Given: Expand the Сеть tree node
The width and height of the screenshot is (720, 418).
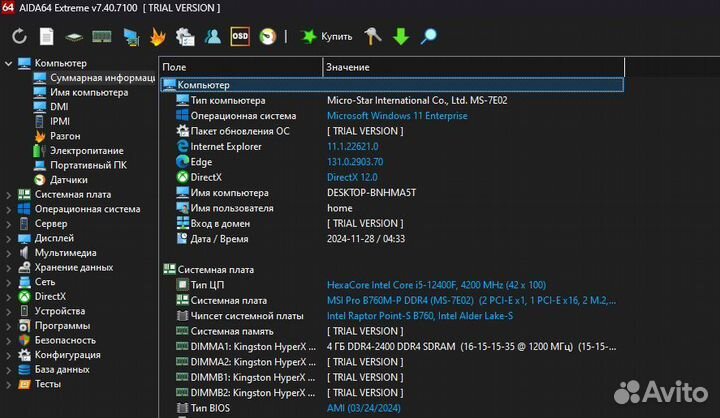Looking at the screenshot, I should click(8, 282).
